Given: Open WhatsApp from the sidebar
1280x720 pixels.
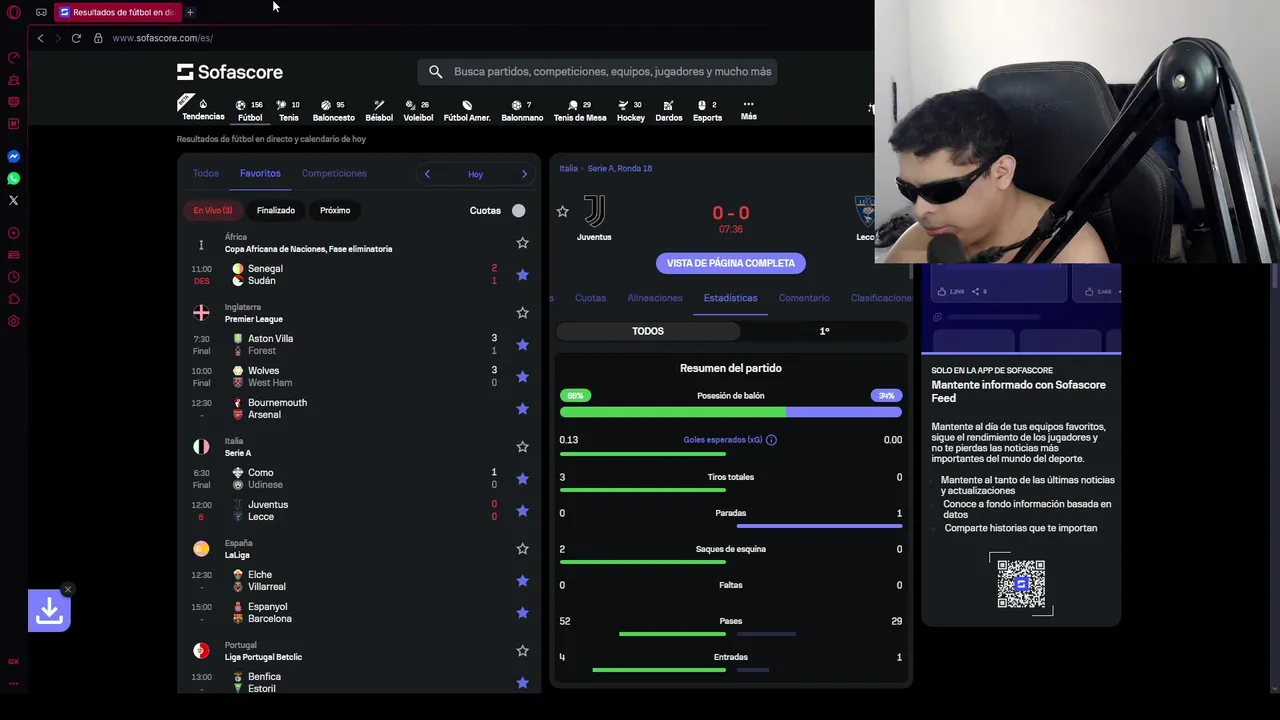Looking at the screenshot, I should pos(14,178).
